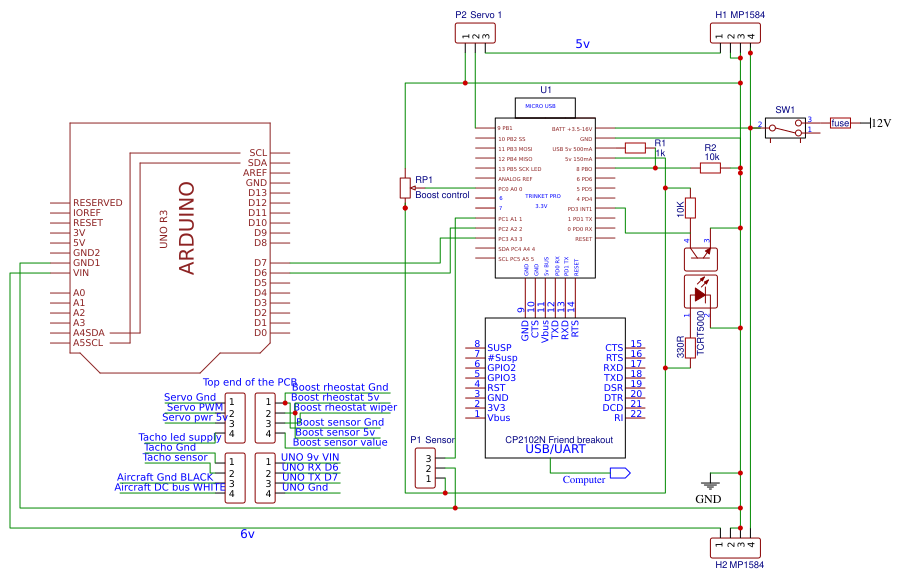Select the Computer port flag

[620, 472]
